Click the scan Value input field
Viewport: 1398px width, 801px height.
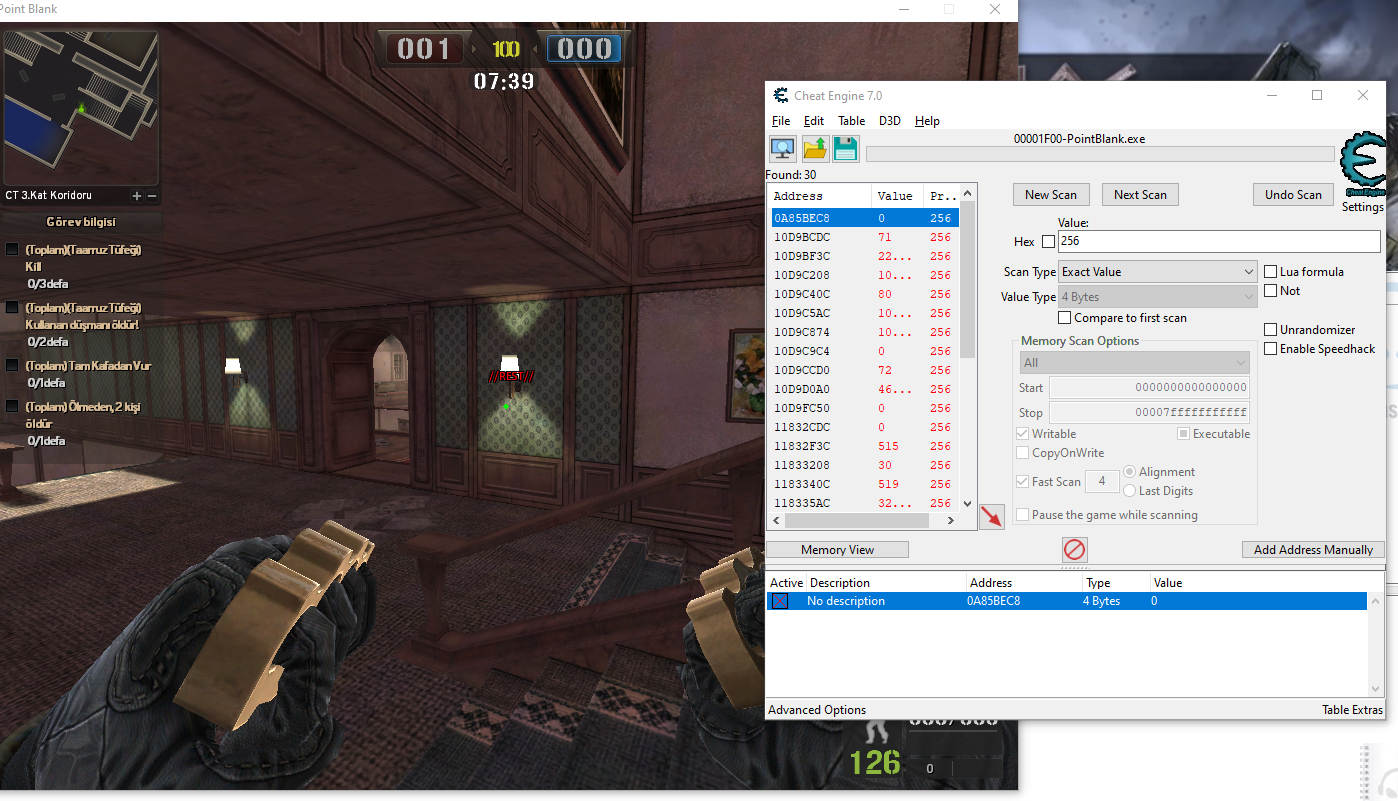click(1219, 241)
